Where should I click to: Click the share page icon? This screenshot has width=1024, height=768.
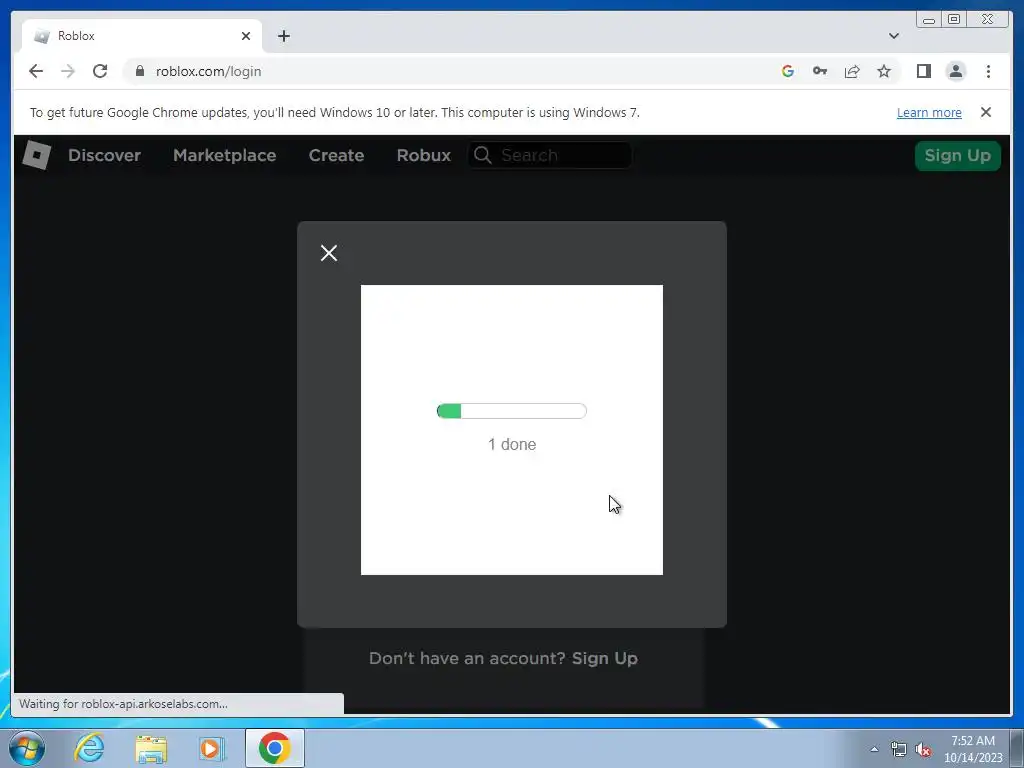tap(852, 71)
